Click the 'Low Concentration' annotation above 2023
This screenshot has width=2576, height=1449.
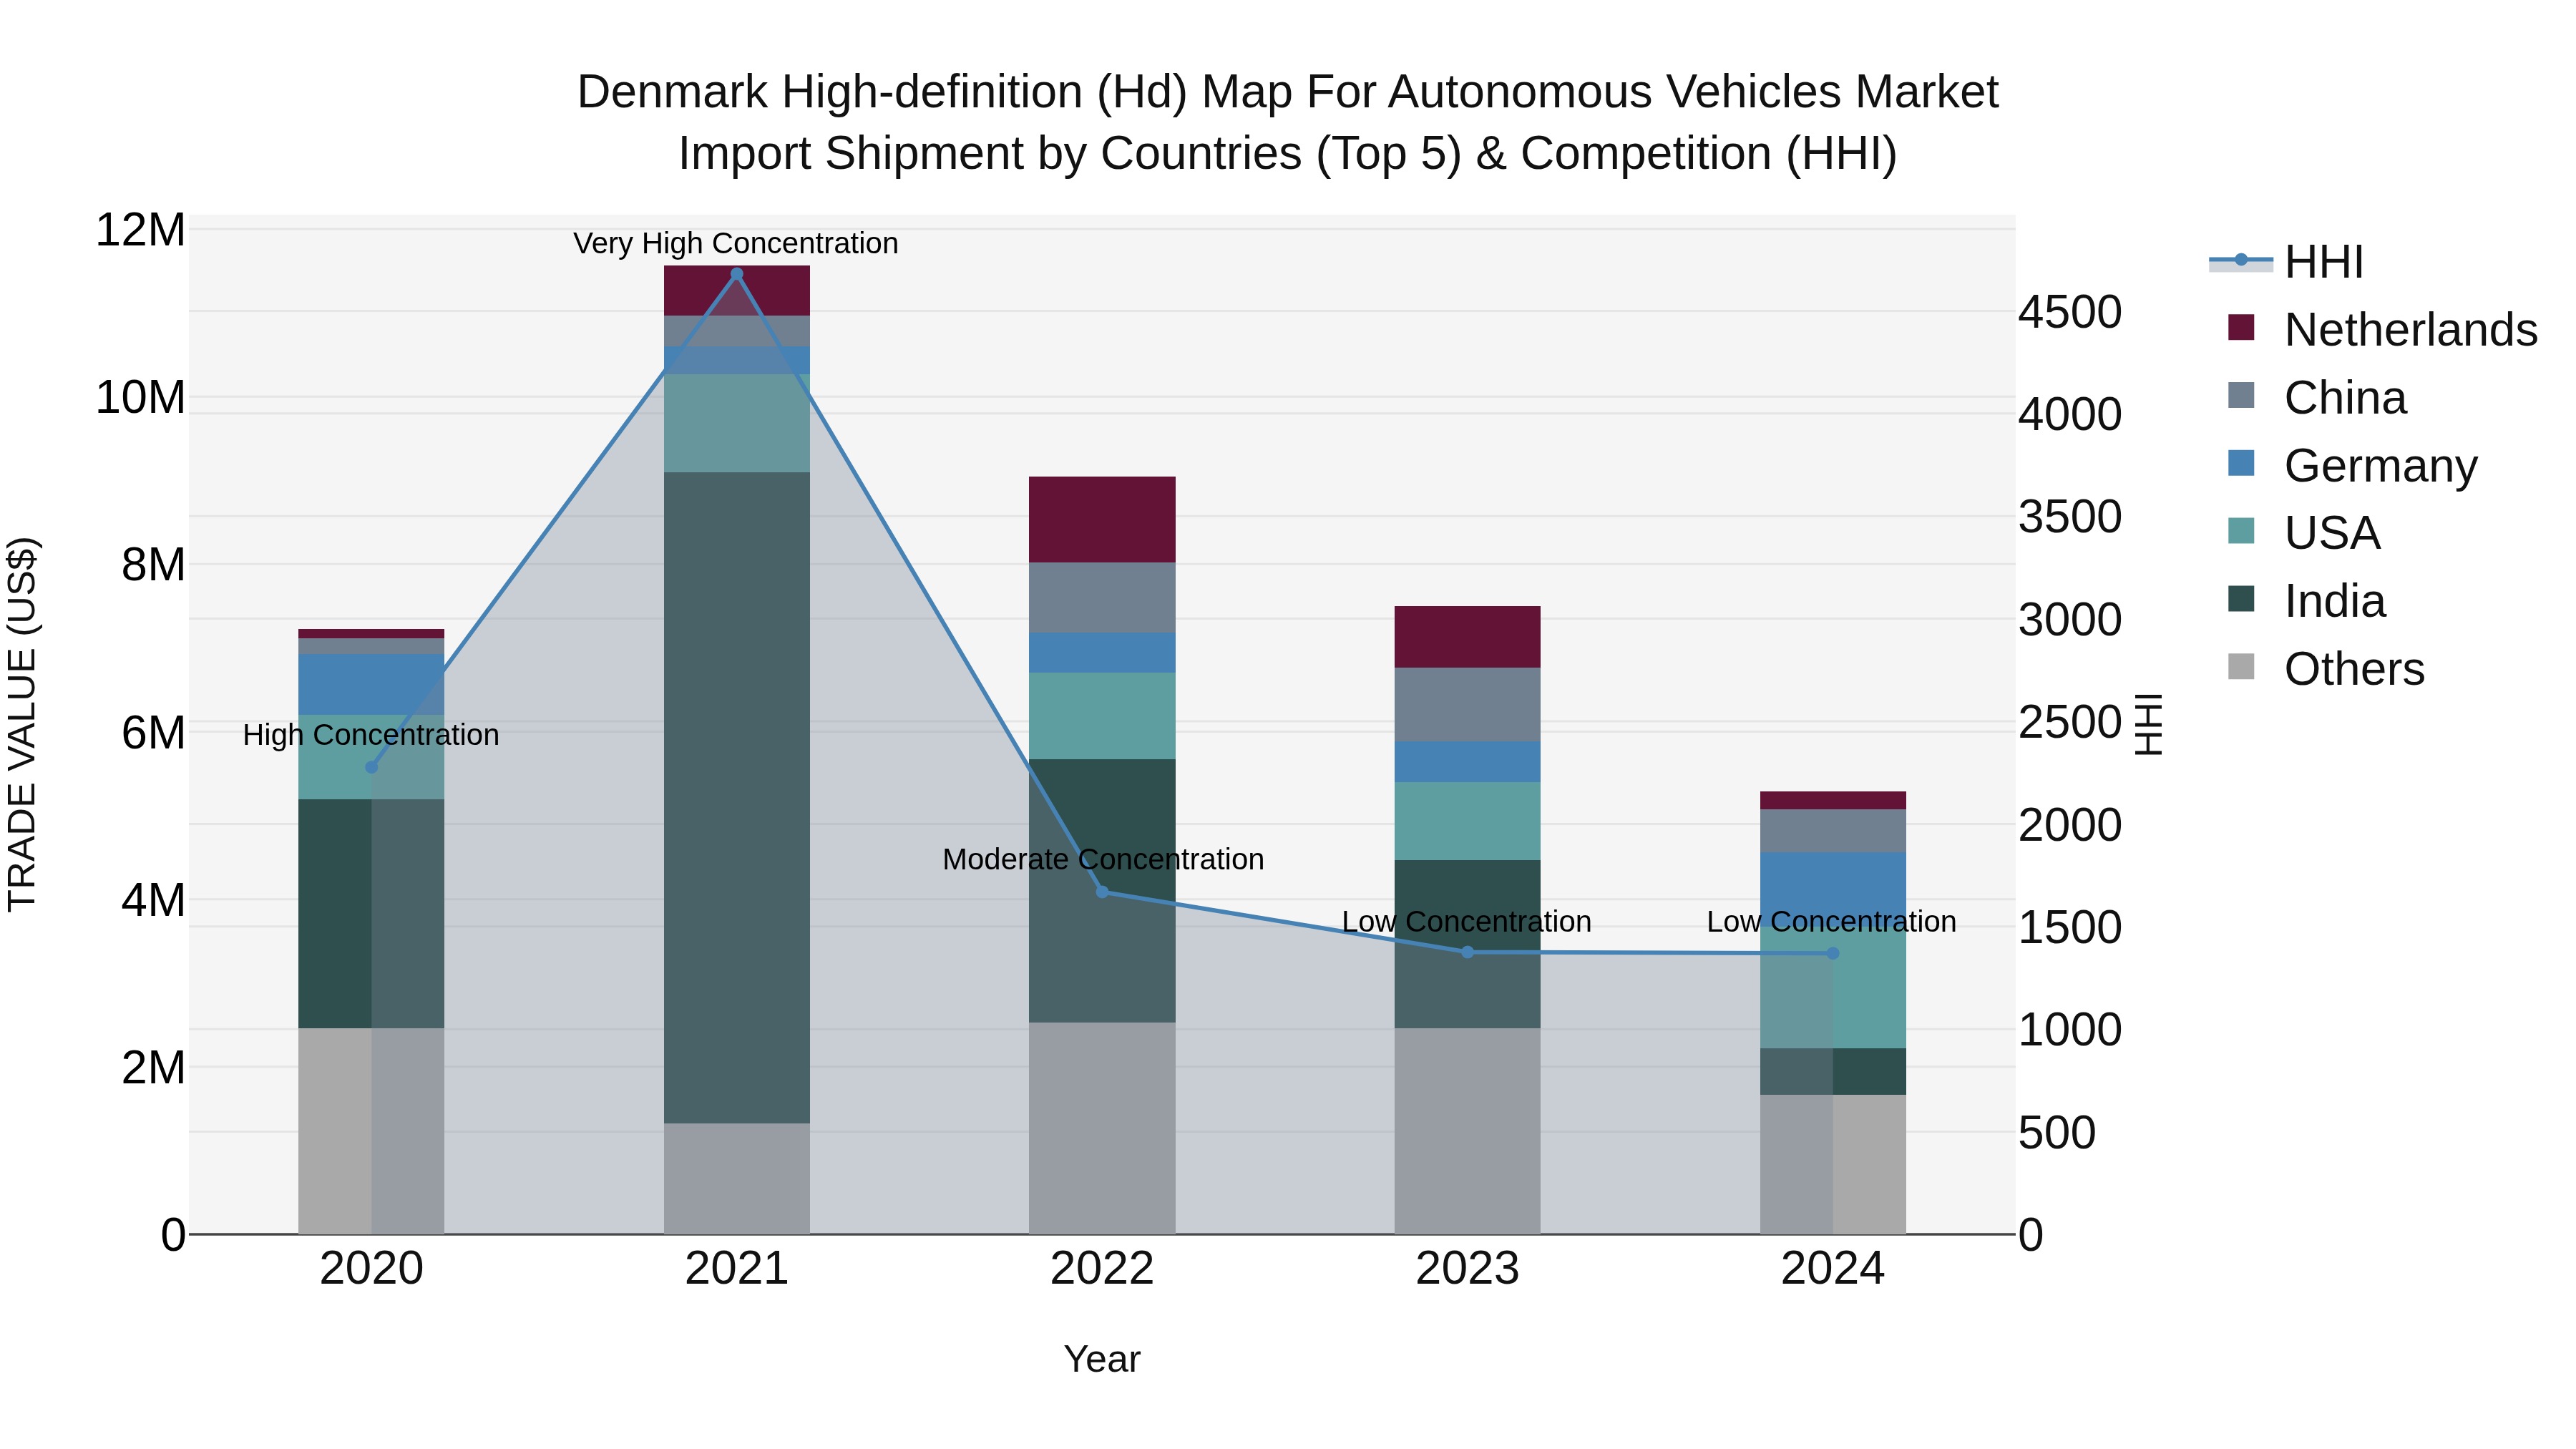click(1467, 922)
